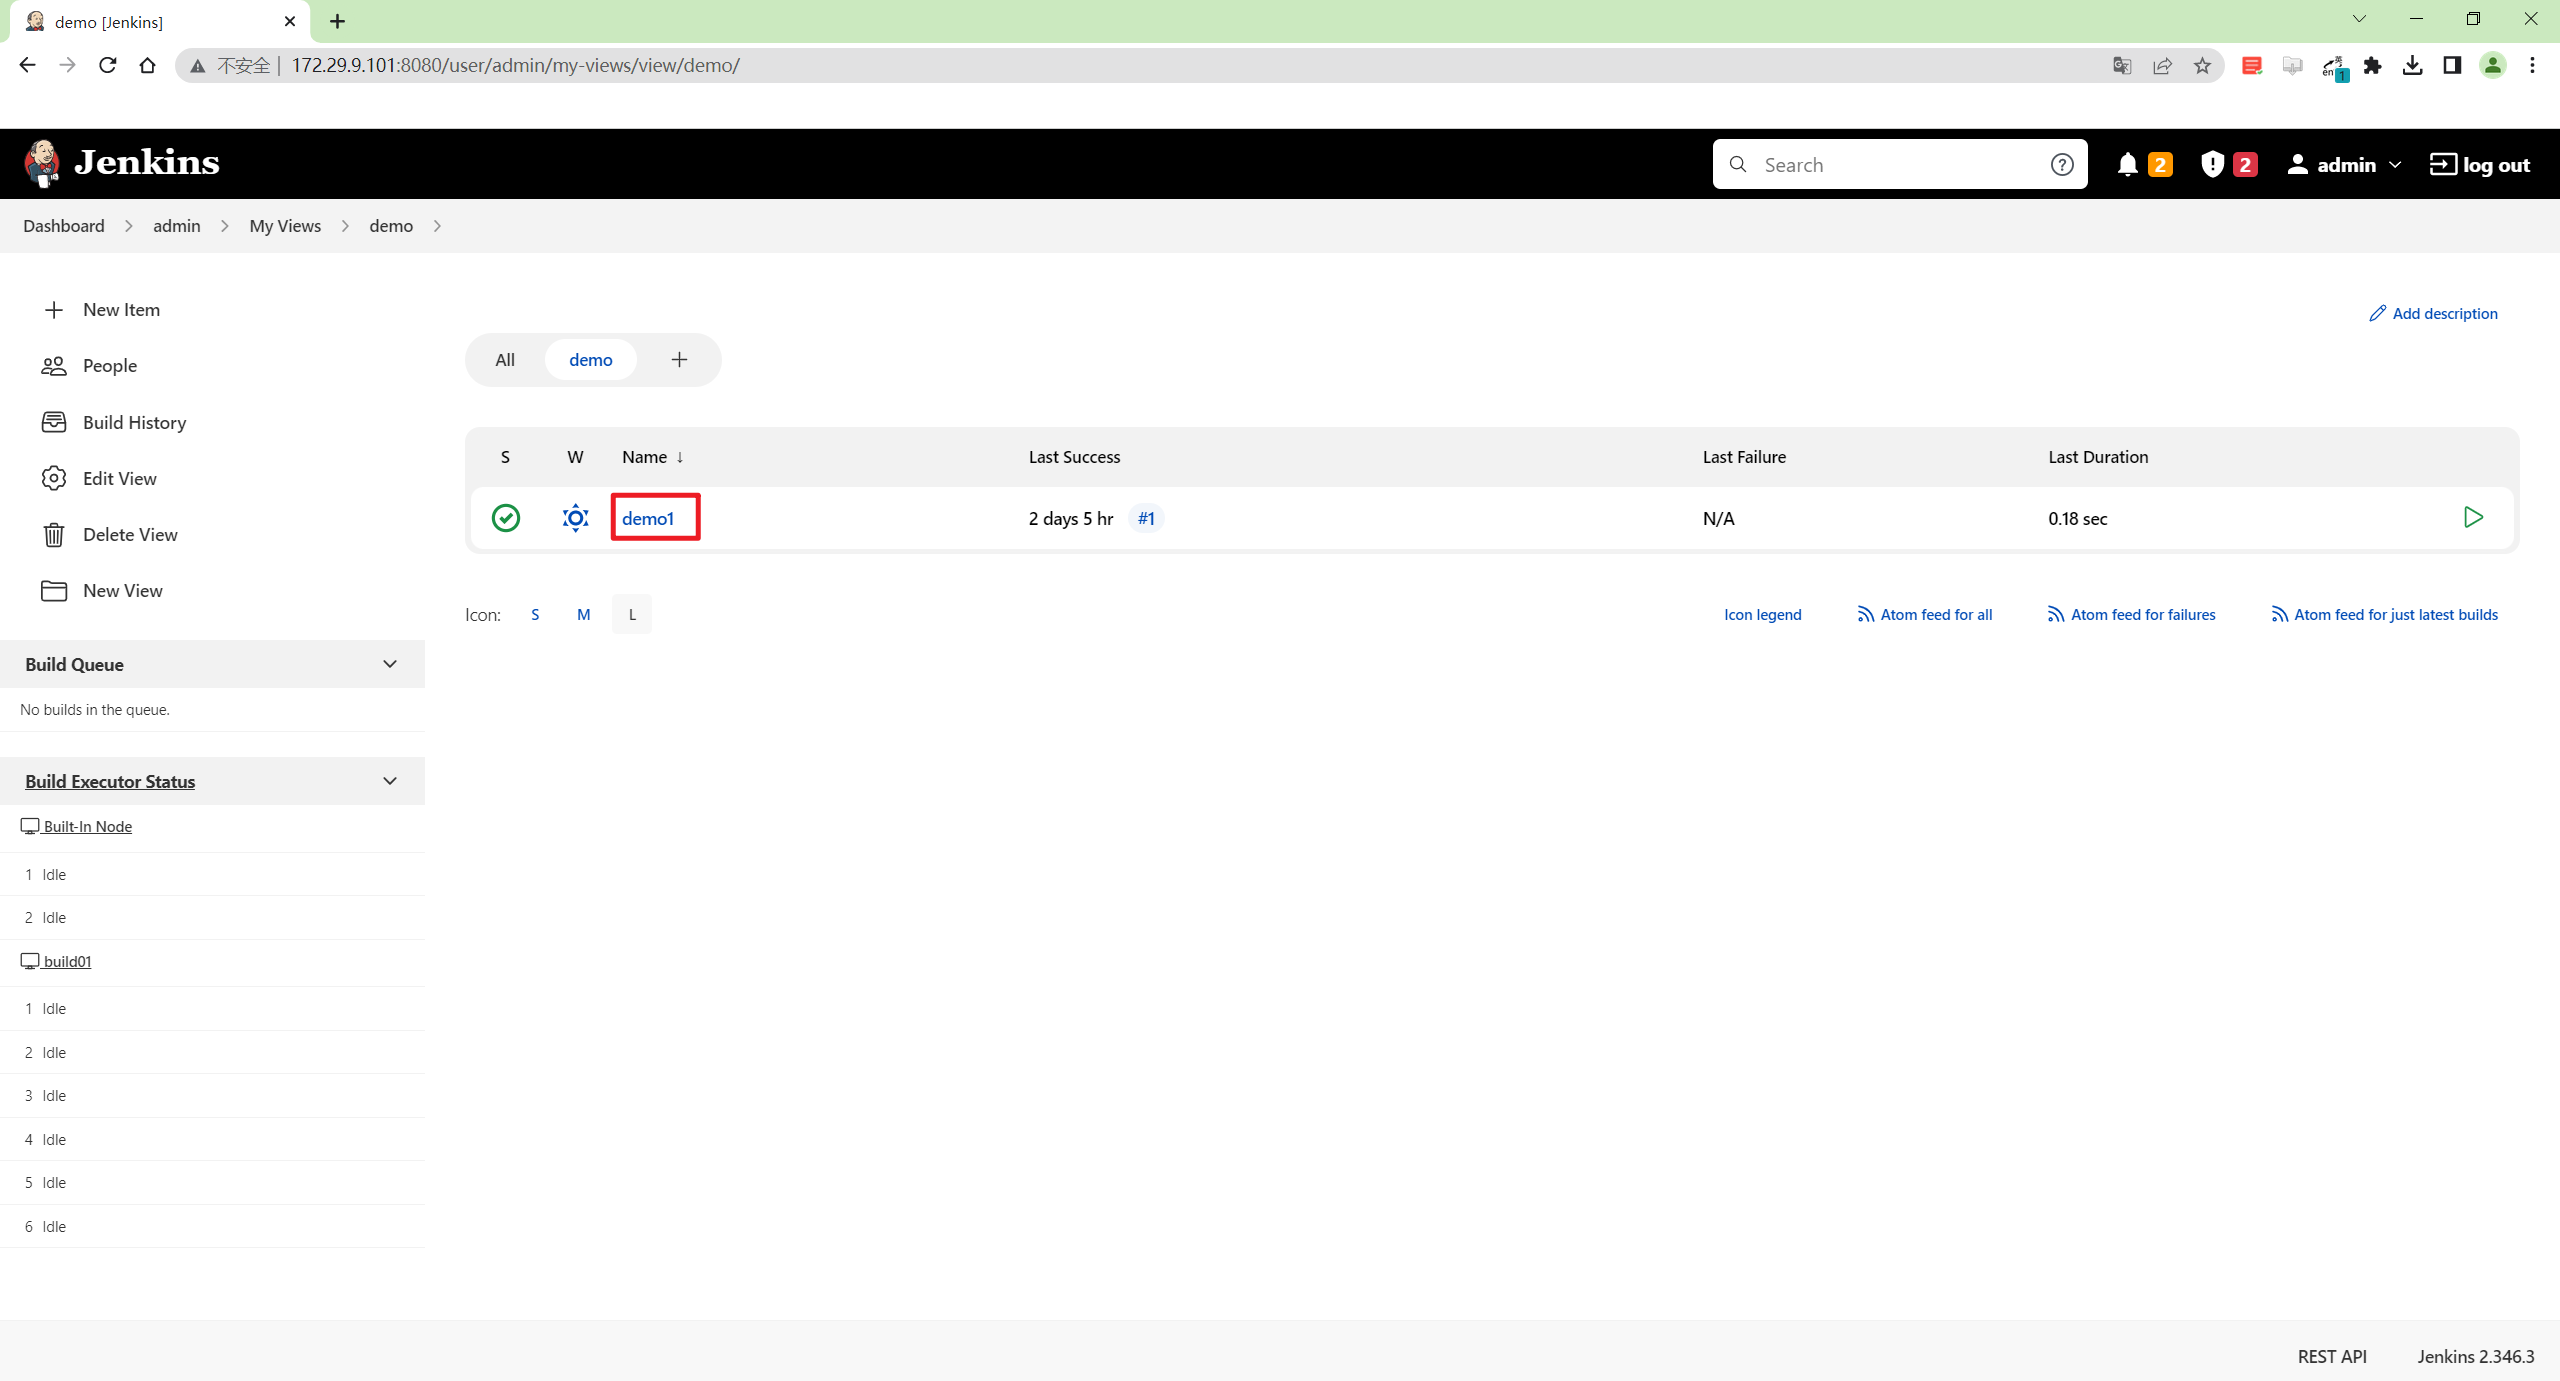The image size is (2560, 1381).
Task: Sort by the Last Success column
Action: 1074,457
